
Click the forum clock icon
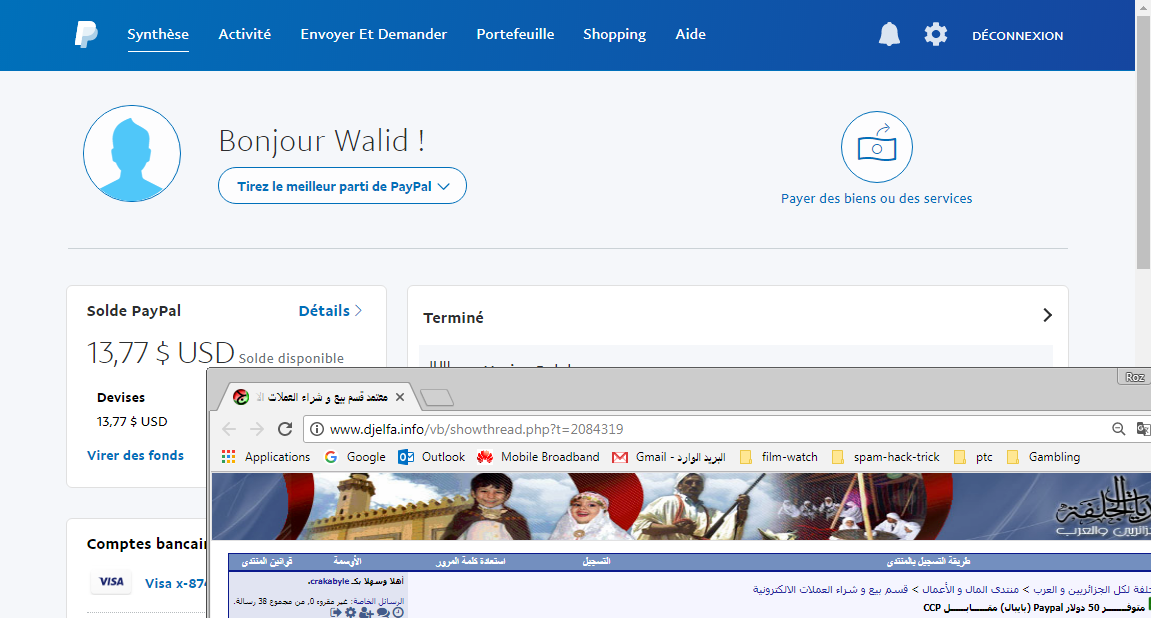coord(398,612)
